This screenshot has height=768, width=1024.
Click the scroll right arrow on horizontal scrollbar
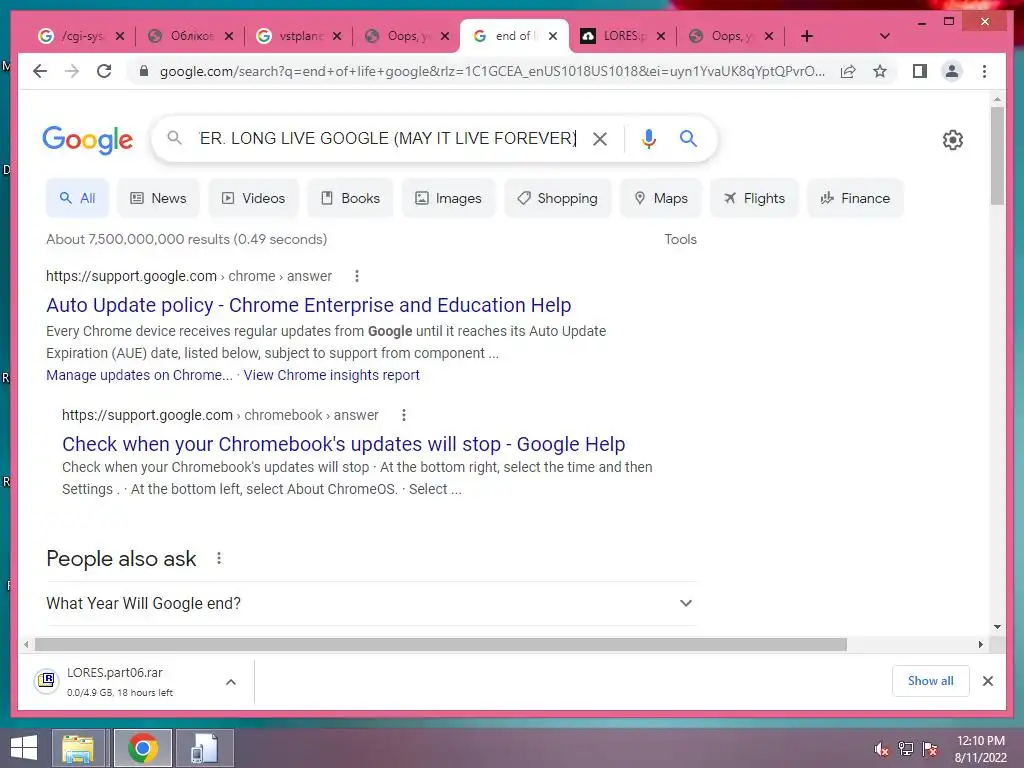pos(980,645)
